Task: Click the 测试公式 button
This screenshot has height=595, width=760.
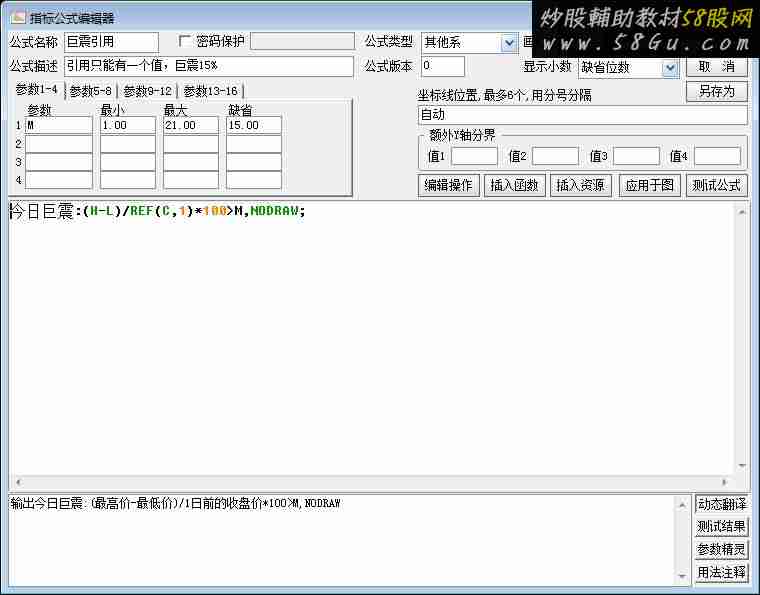Action: click(716, 185)
